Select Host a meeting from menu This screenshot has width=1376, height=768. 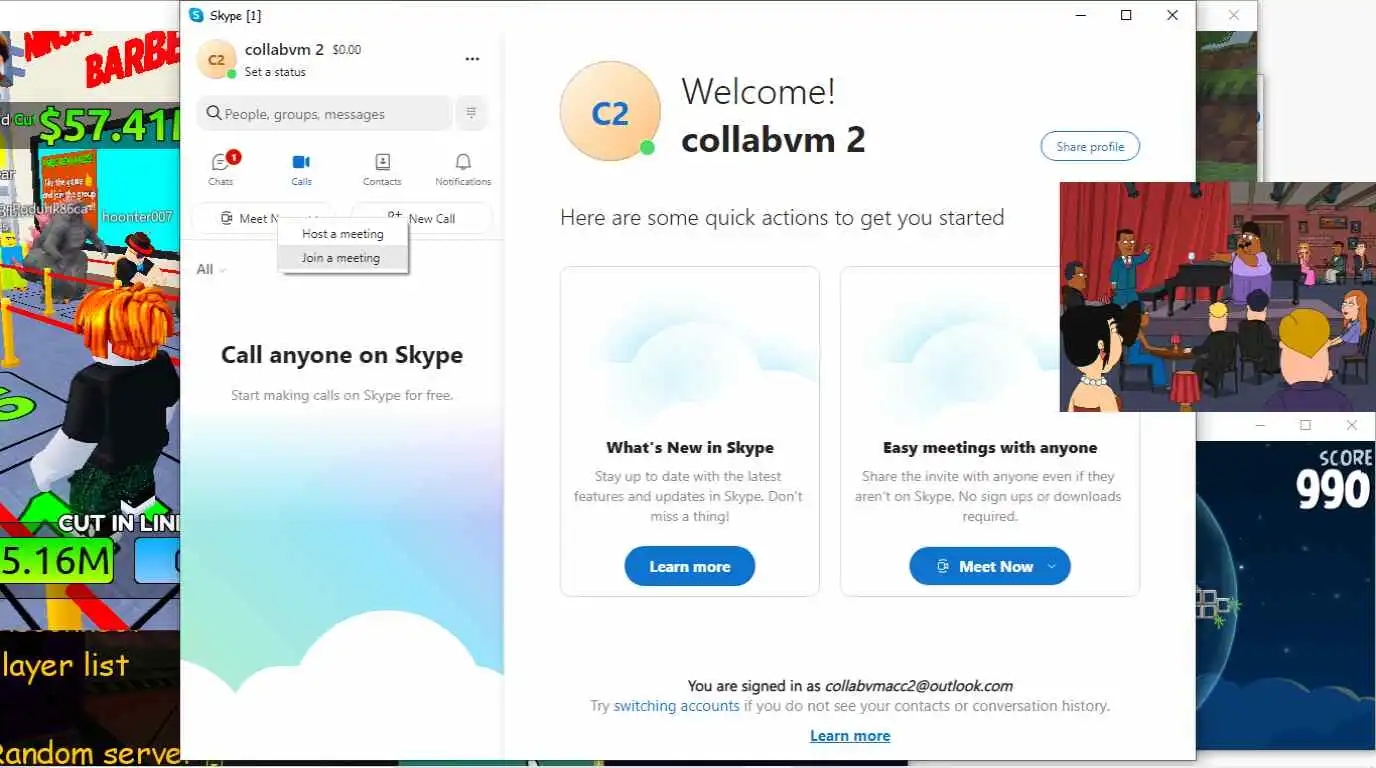click(343, 233)
